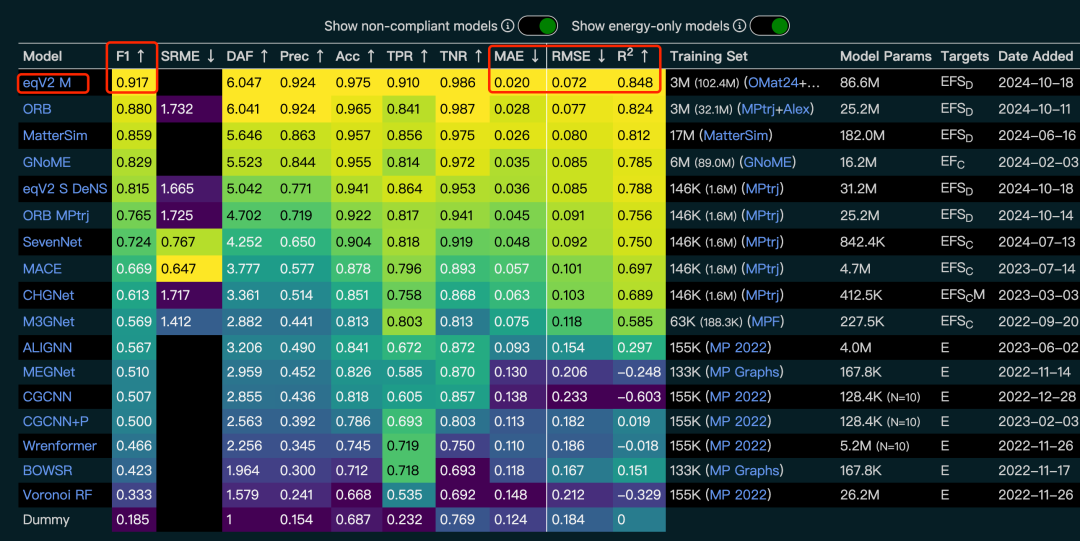Screen dimensions: 1080x541
Task: Click the up arrow next to F1
Action: (x=141, y=56)
